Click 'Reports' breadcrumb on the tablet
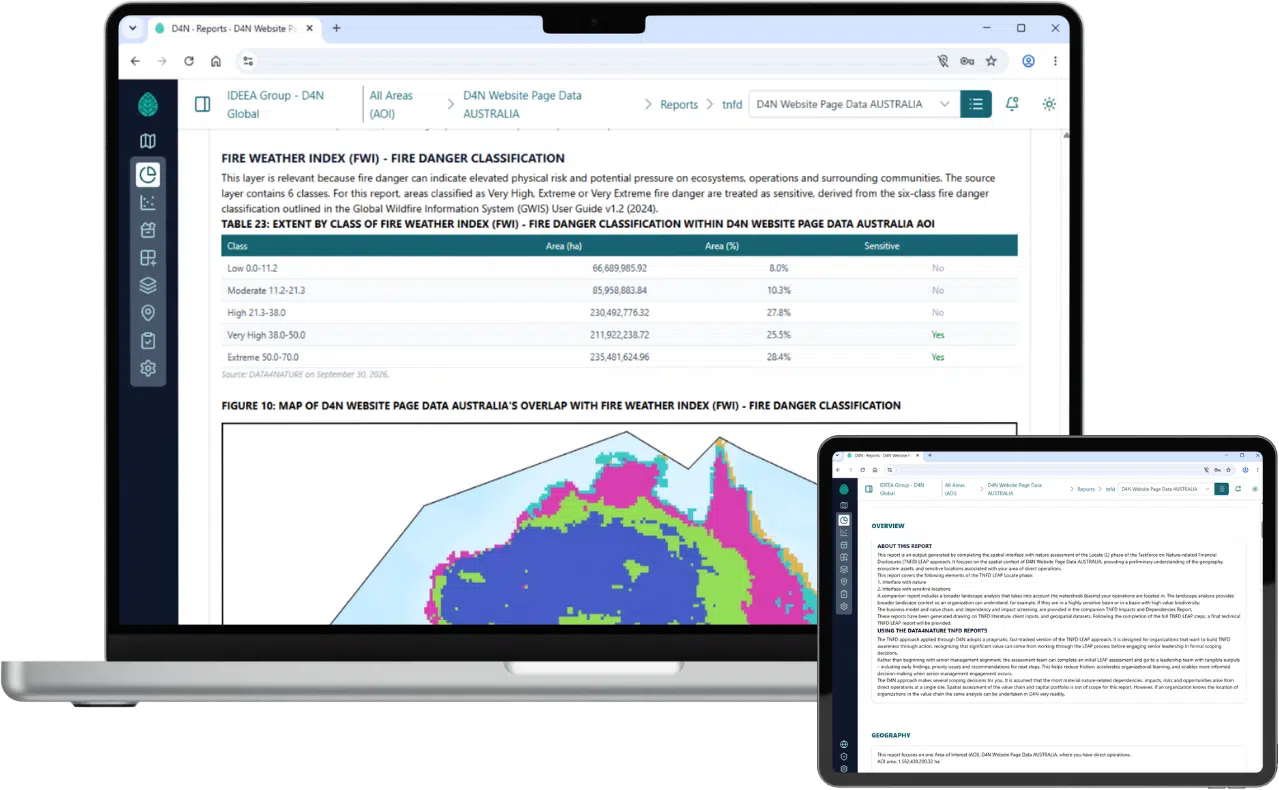The height and width of the screenshot is (790, 1279). 1086,489
